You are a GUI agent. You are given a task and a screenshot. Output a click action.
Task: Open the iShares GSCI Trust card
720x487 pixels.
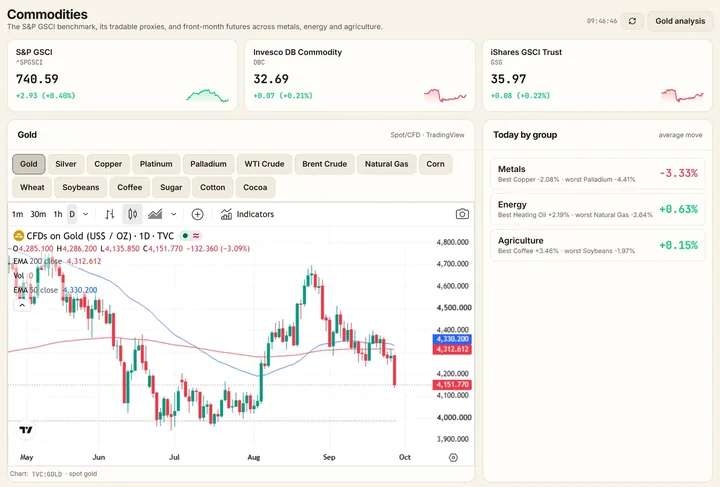(x=597, y=75)
